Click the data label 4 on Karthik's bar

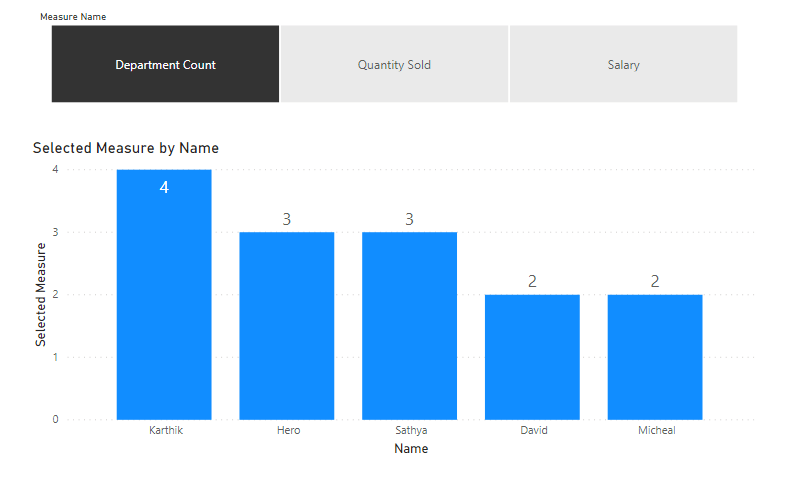coord(164,187)
